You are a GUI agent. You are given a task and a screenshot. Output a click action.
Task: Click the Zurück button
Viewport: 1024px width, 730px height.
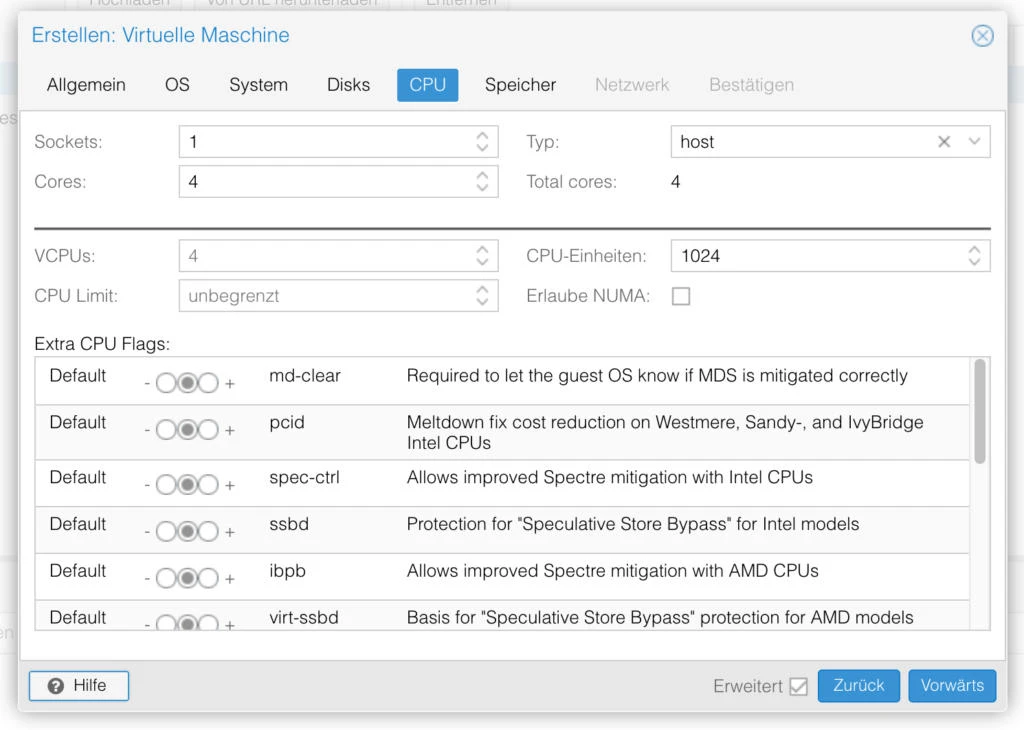click(x=858, y=686)
